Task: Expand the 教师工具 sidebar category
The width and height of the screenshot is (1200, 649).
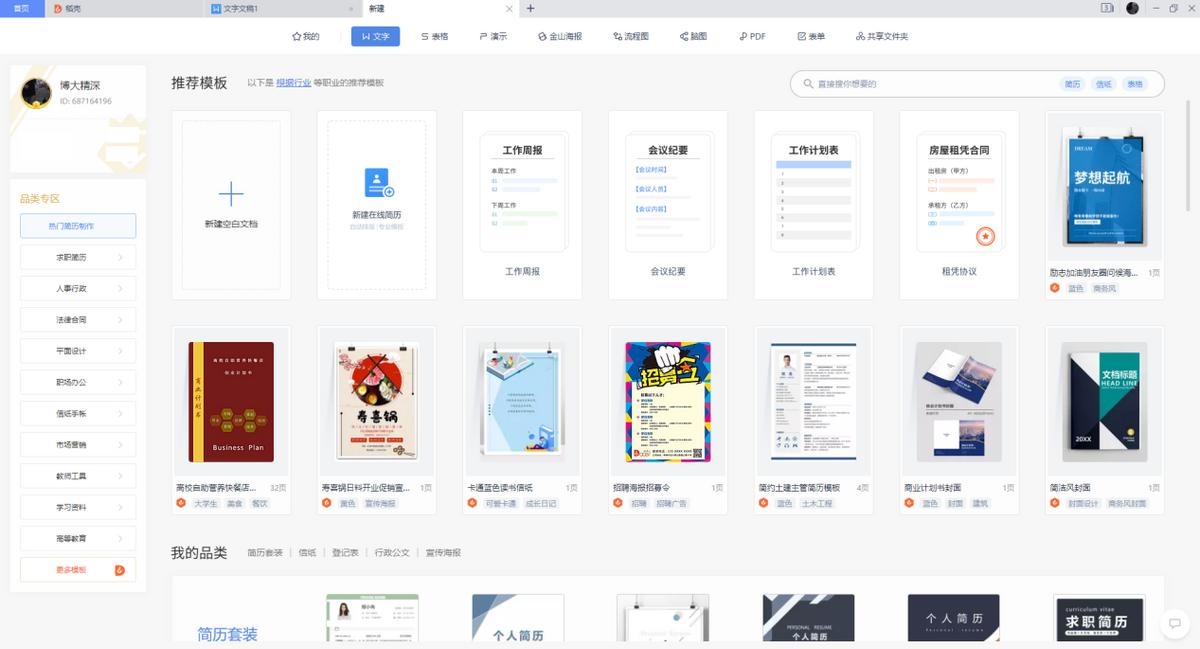Action: (77, 475)
